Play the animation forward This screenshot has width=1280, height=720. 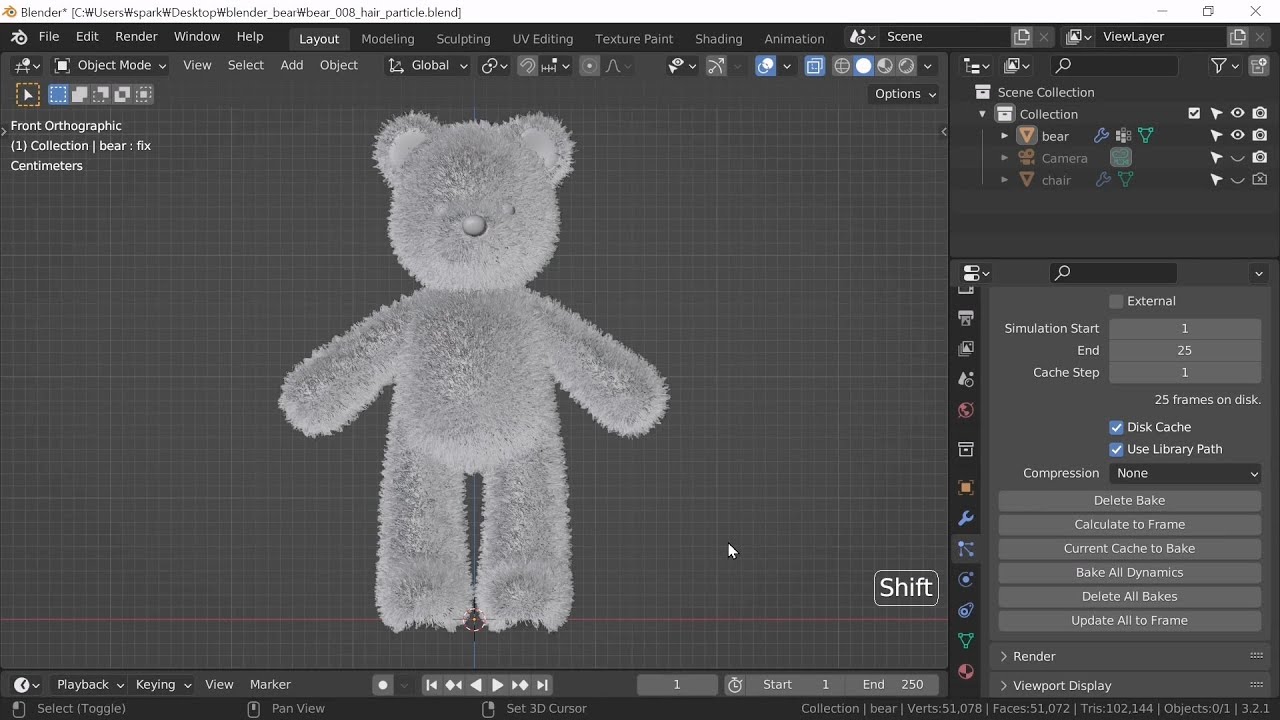(x=497, y=685)
